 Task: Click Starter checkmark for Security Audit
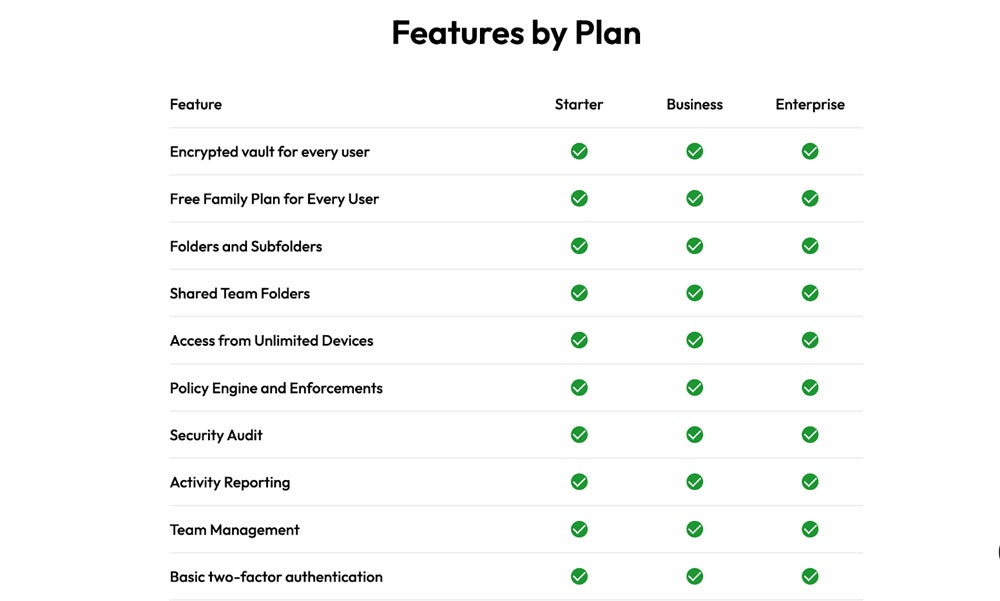(x=579, y=435)
